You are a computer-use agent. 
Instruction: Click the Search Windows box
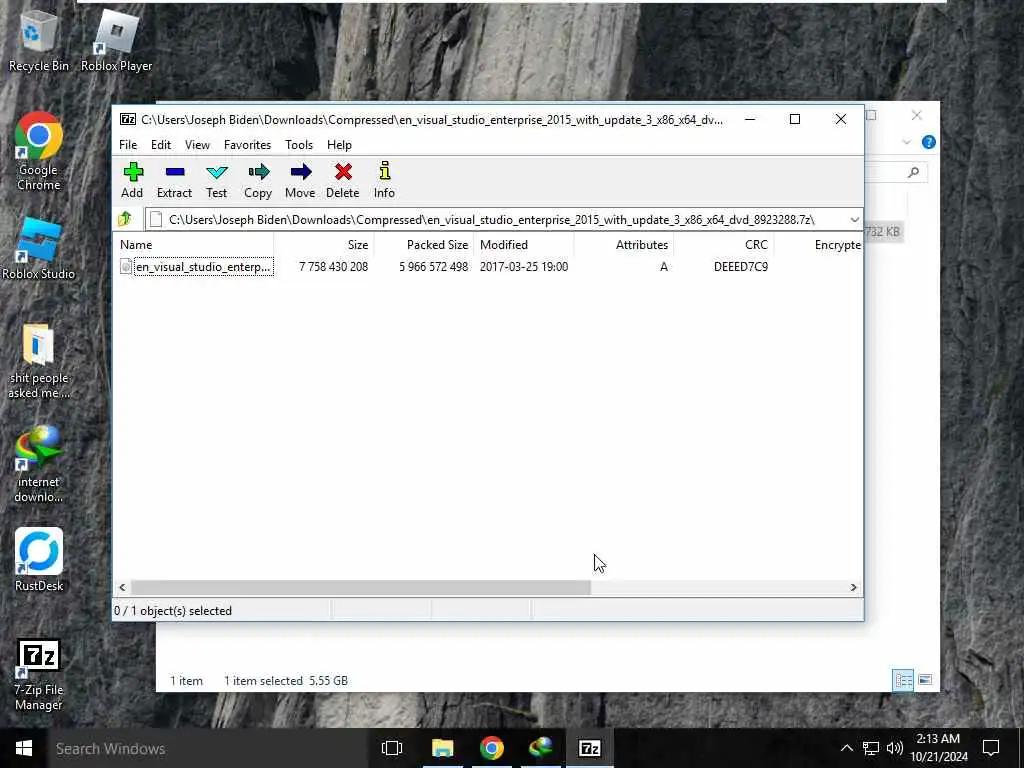coord(208,748)
